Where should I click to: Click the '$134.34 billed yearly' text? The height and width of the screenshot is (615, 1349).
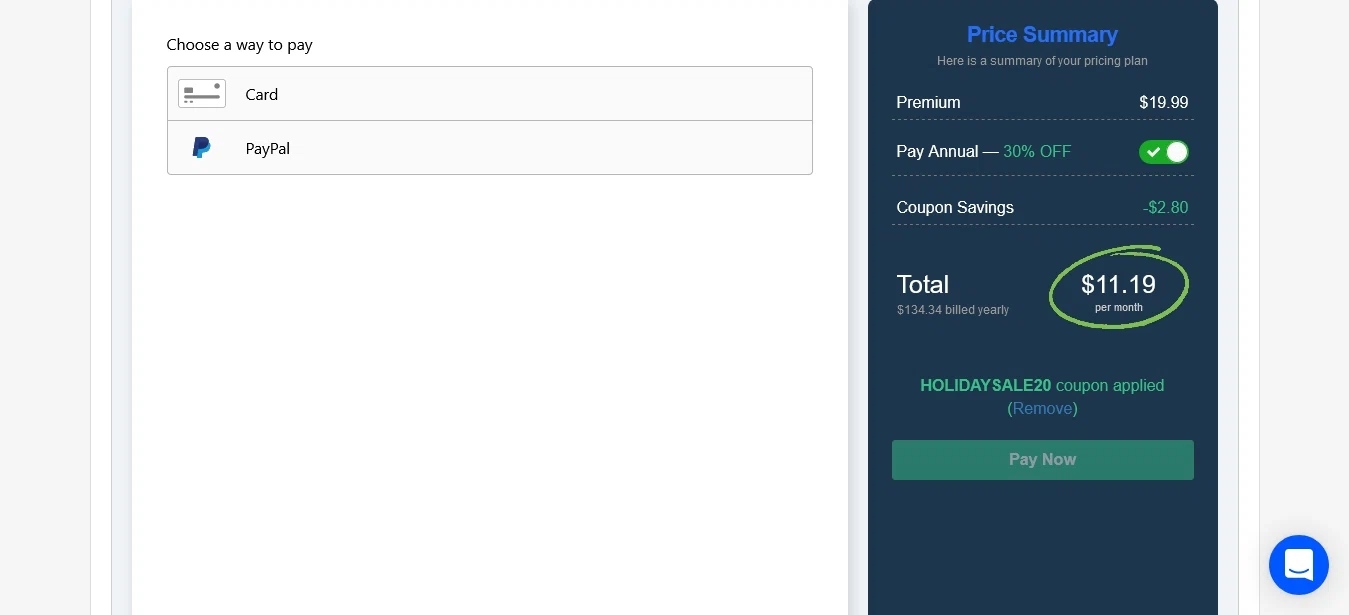click(953, 310)
